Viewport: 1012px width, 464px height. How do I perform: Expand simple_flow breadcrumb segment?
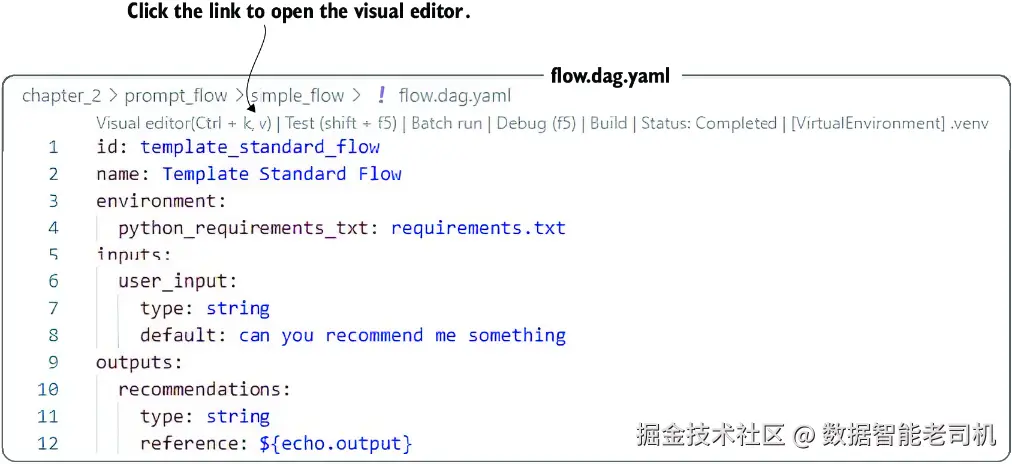(x=298, y=96)
